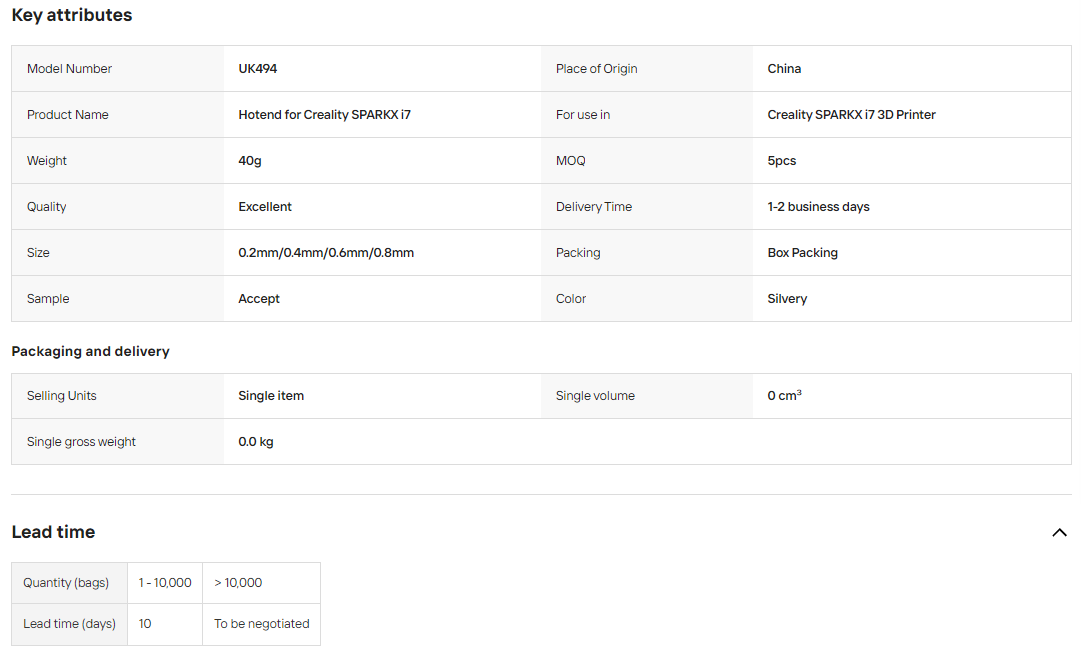Click the 'For use in' label
The image size is (1081, 658).
(583, 114)
